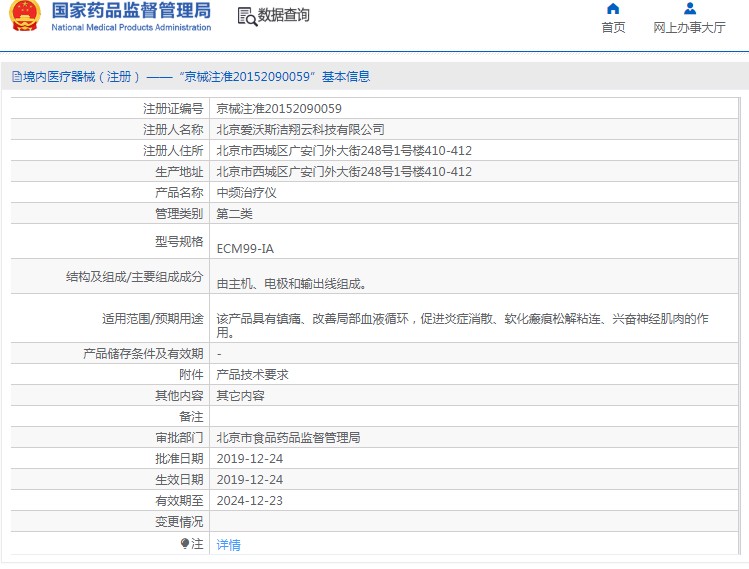Click the 附件 row label
The height and width of the screenshot is (569, 749).
coord(191,375)
